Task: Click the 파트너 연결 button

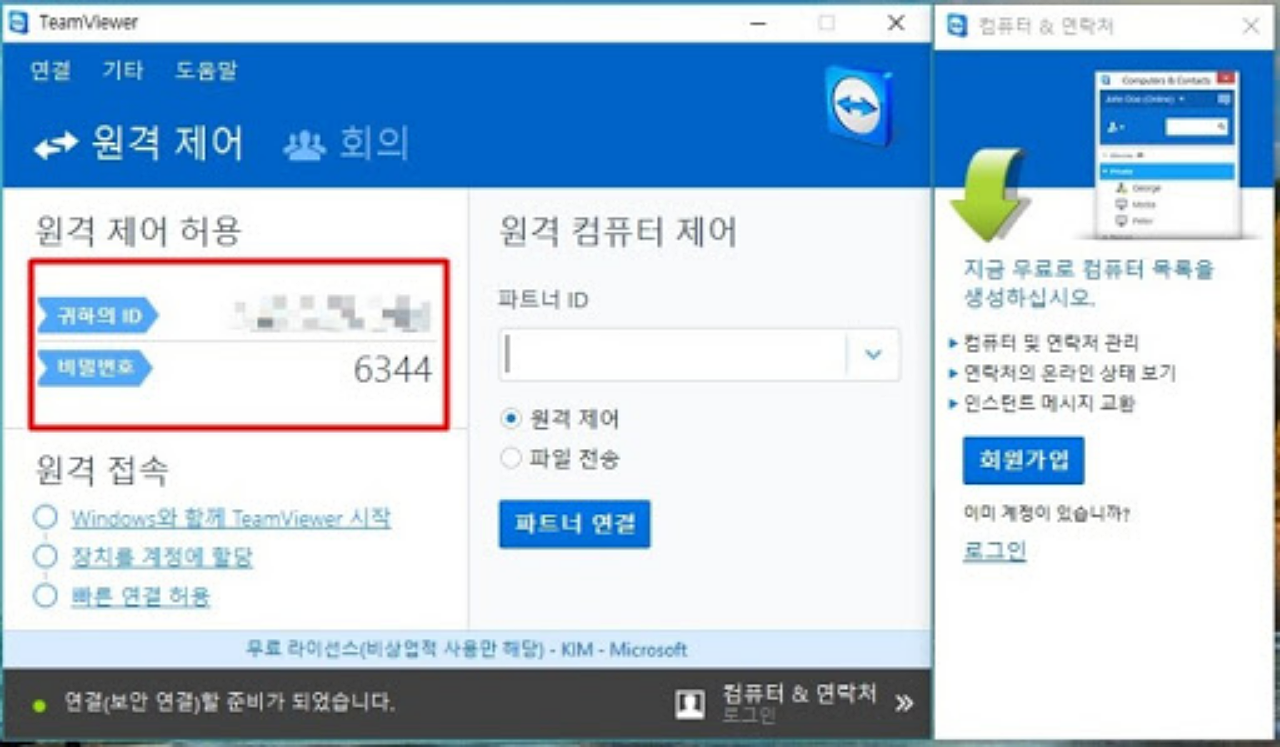Action: pyautogui.click(x=575, y=524)
